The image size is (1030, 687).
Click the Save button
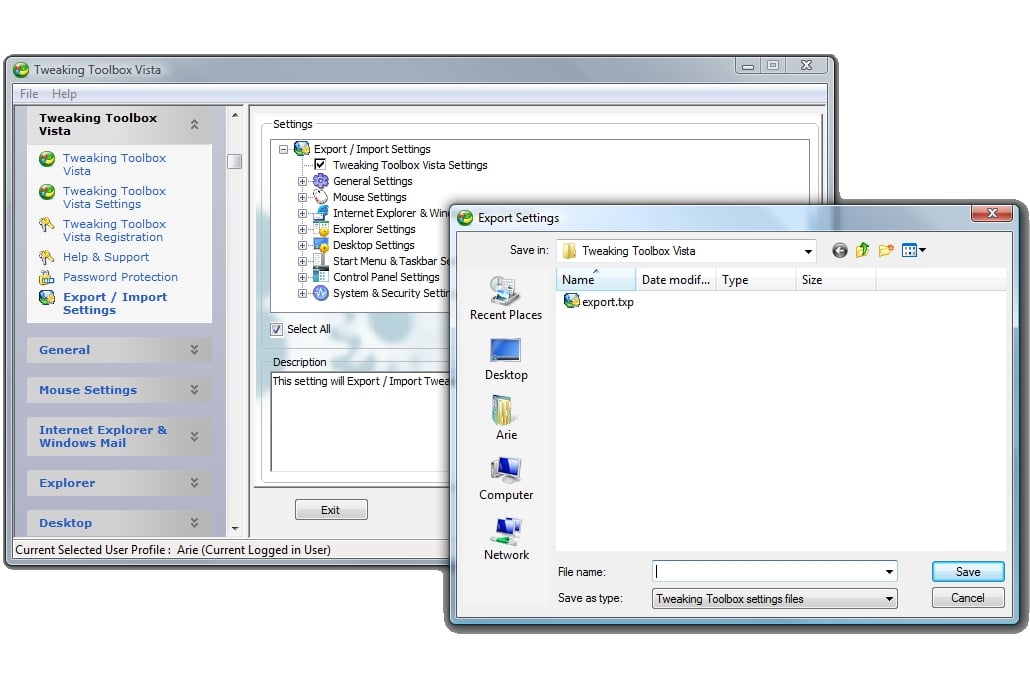966,571
